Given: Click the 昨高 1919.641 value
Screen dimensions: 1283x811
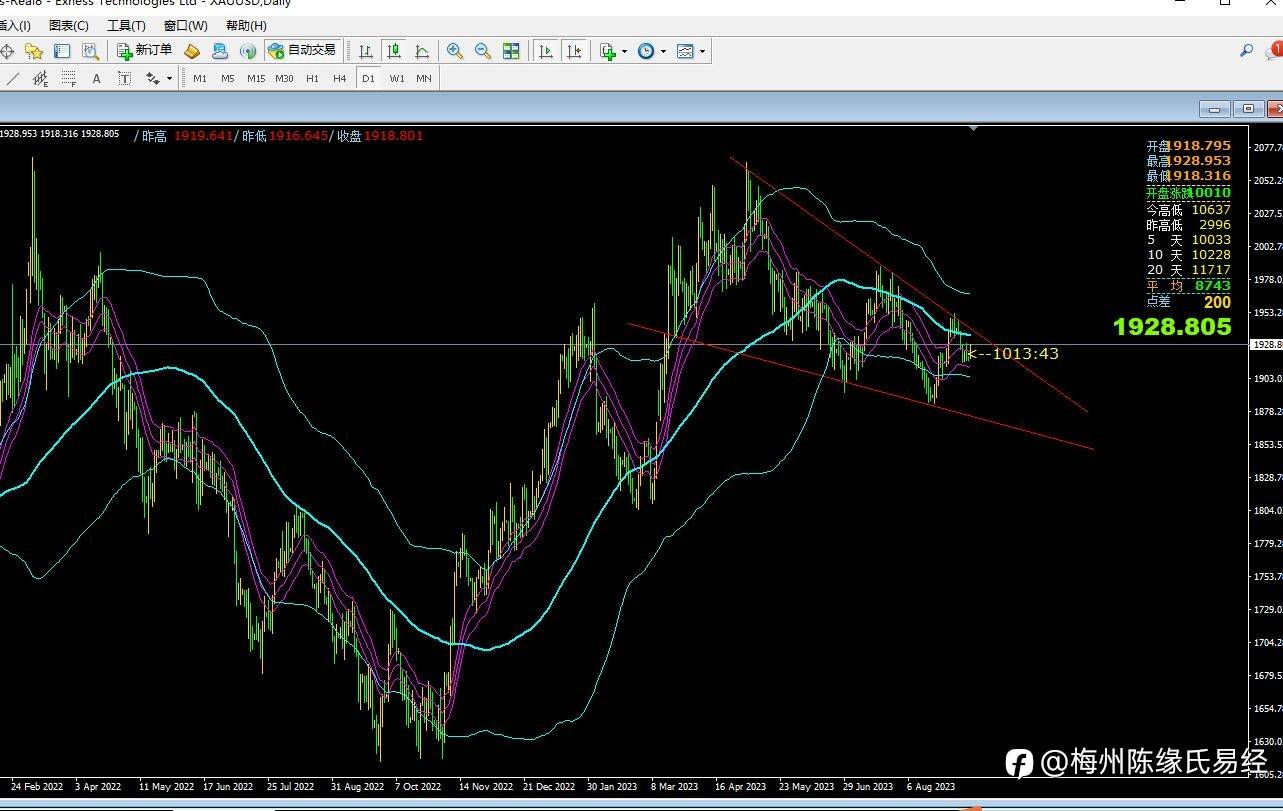Looking at the screenshot, I should tap(203, 135).
